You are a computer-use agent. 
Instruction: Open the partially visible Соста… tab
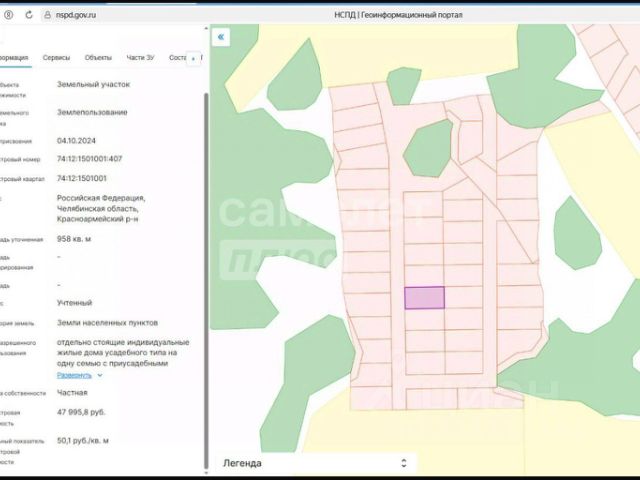[x=177, y=58]
